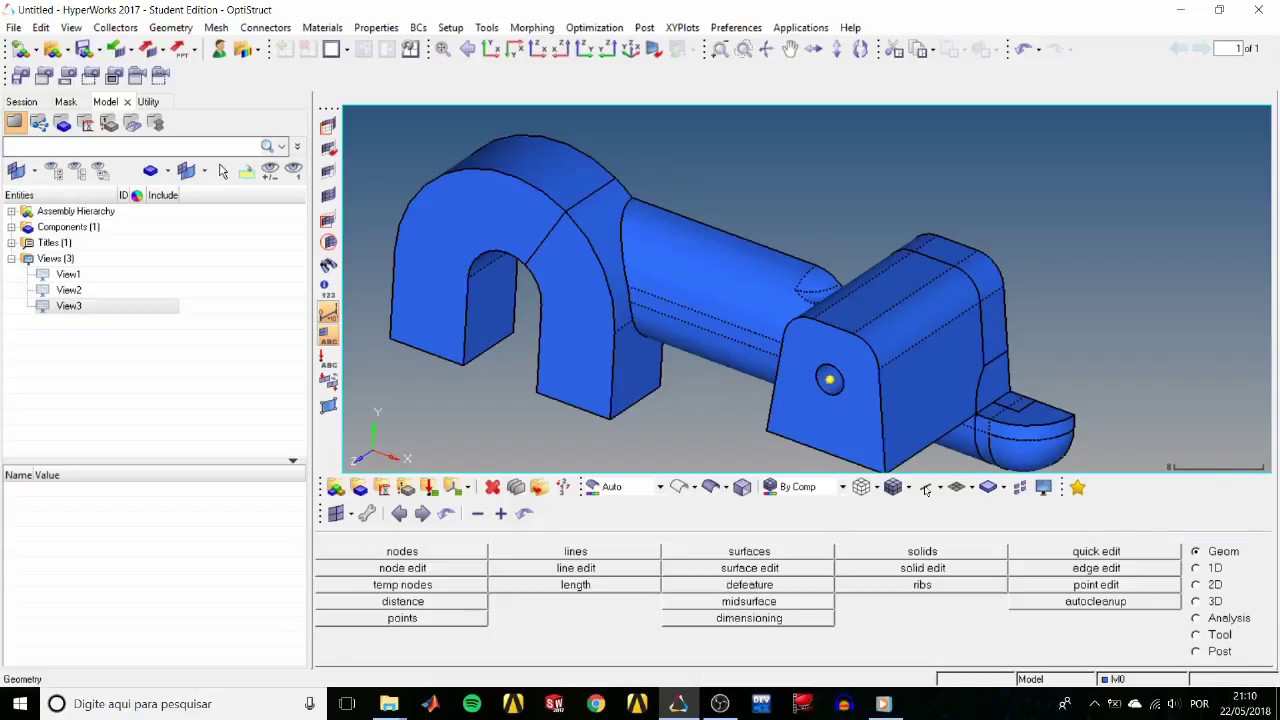
Task: Open the By Comp color mode dropdown
Action: pos(842,487)
